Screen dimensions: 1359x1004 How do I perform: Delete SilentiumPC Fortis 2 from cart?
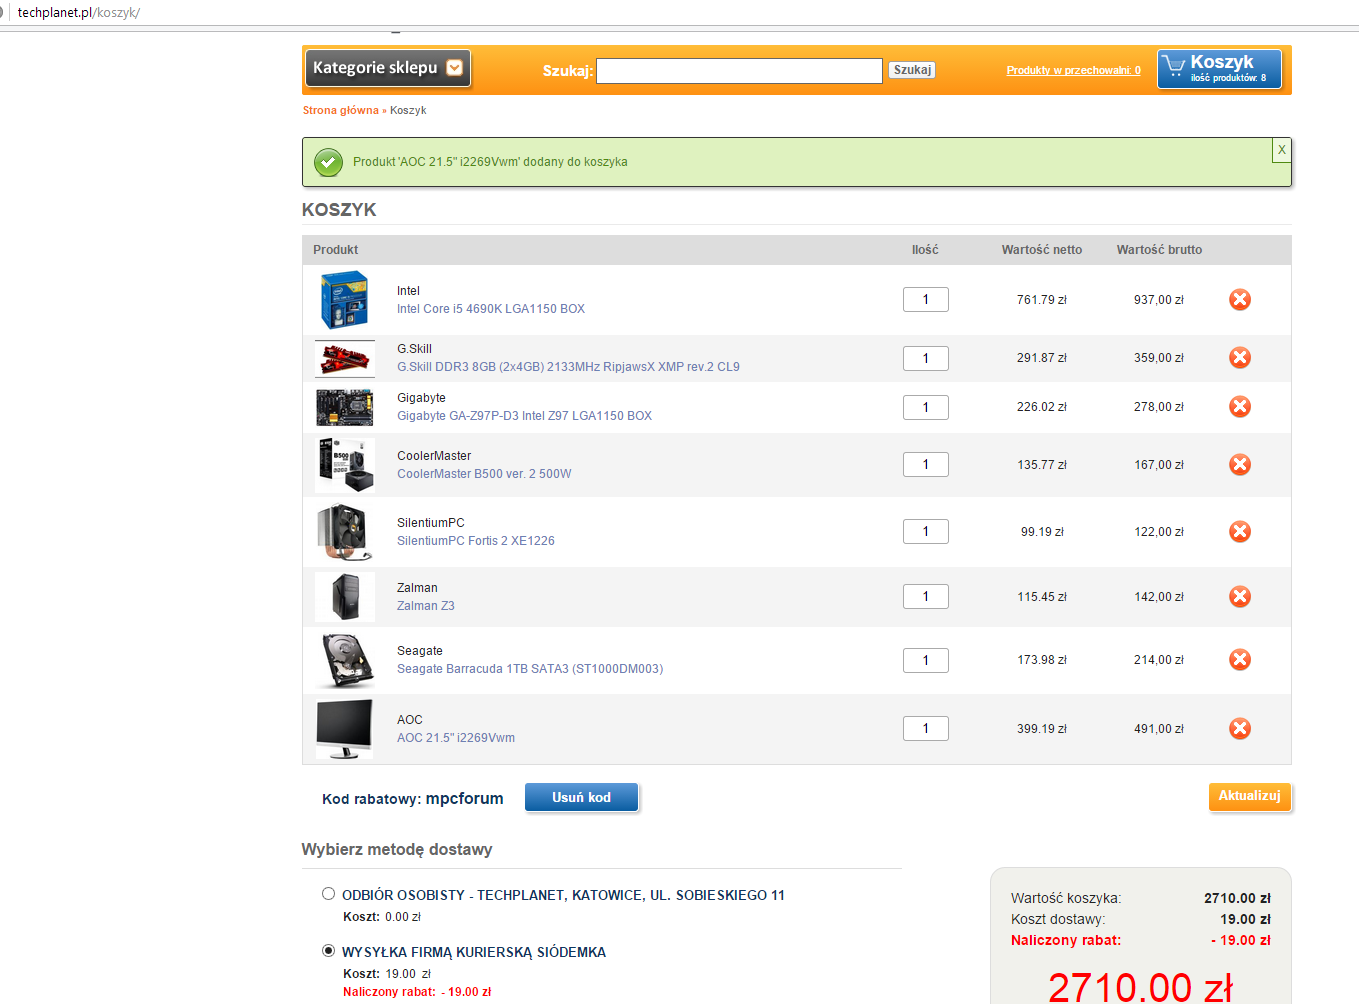click(1240, 532)
